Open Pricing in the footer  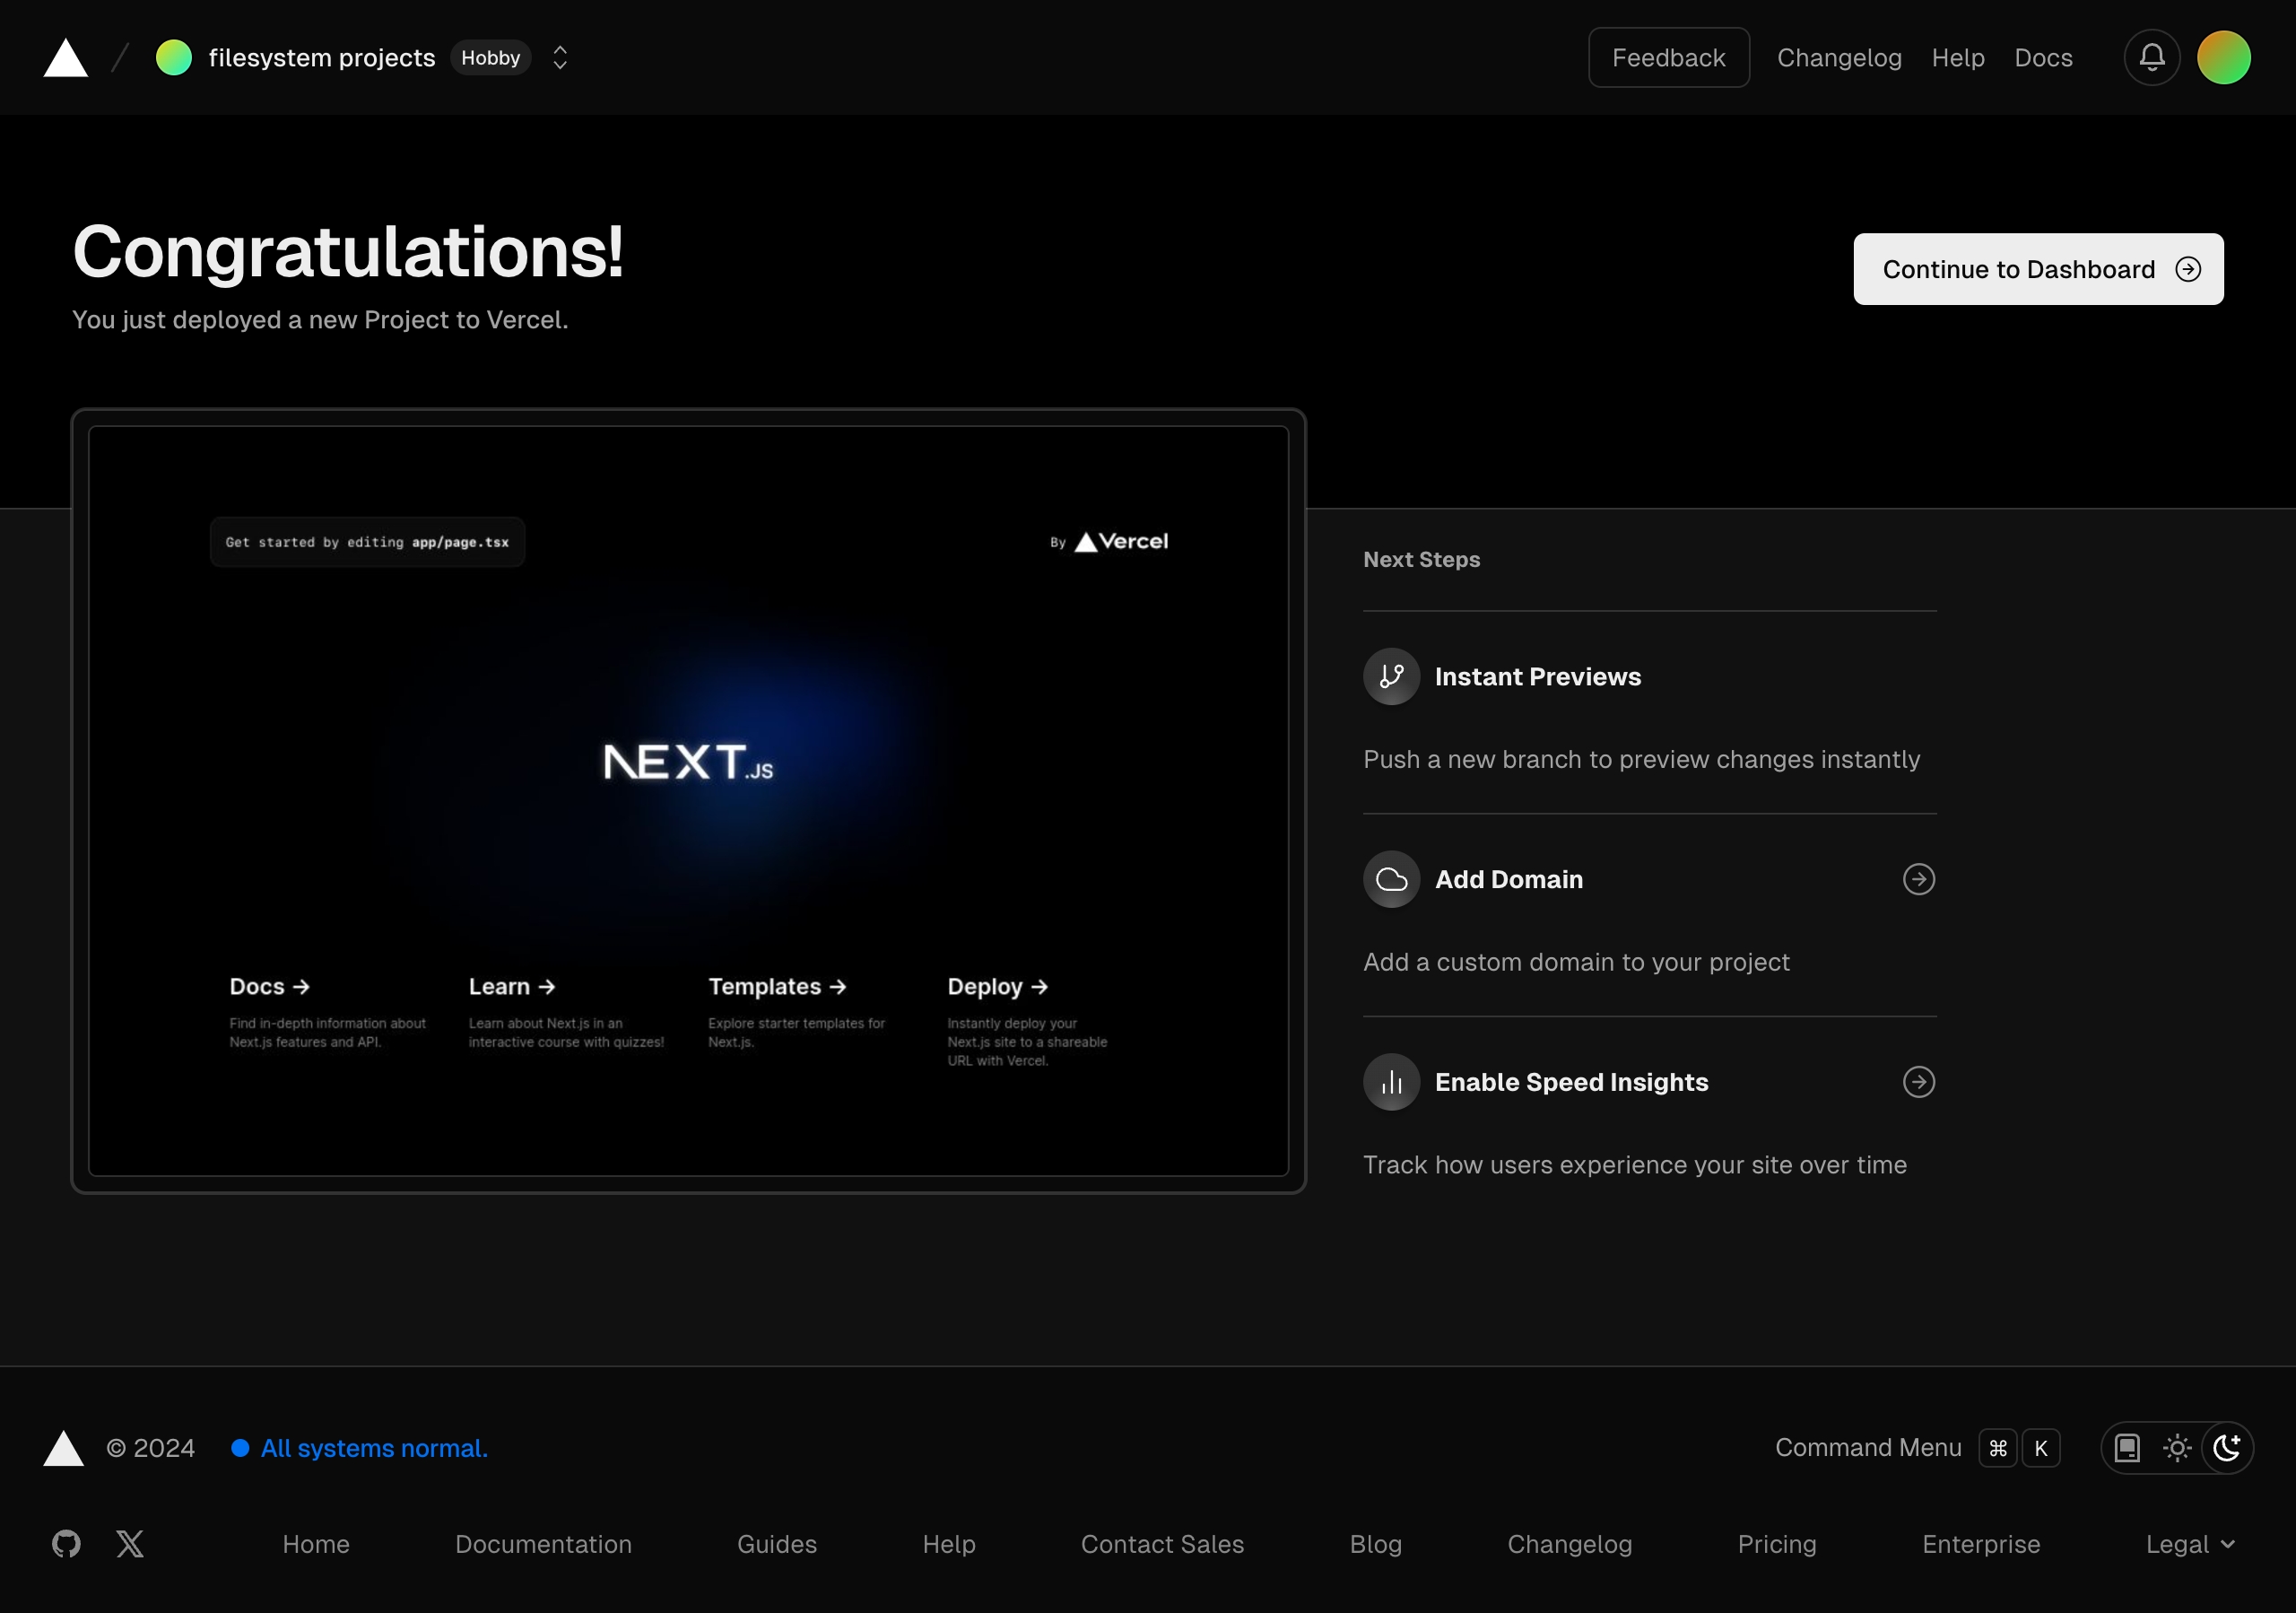(x=1777, y=1544)
